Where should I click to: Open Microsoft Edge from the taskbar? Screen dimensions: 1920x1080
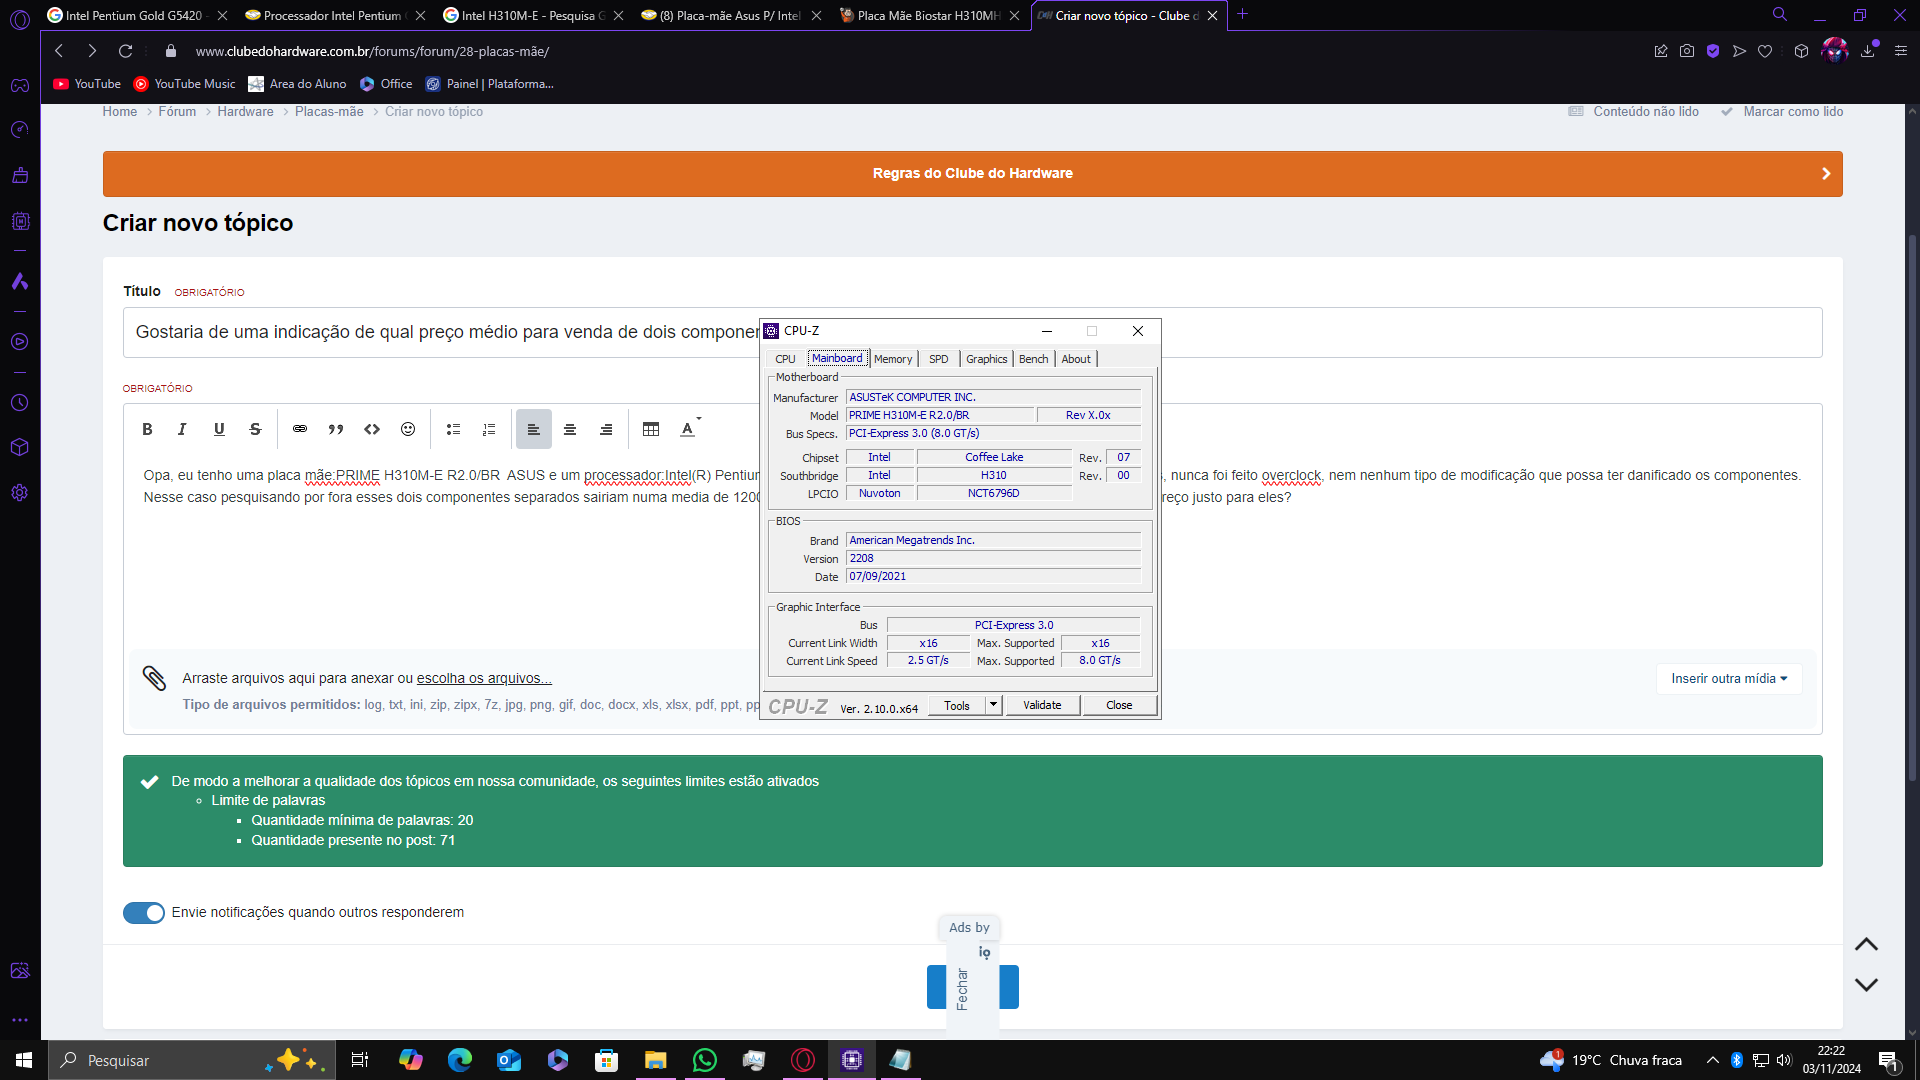click(460, 1060)
